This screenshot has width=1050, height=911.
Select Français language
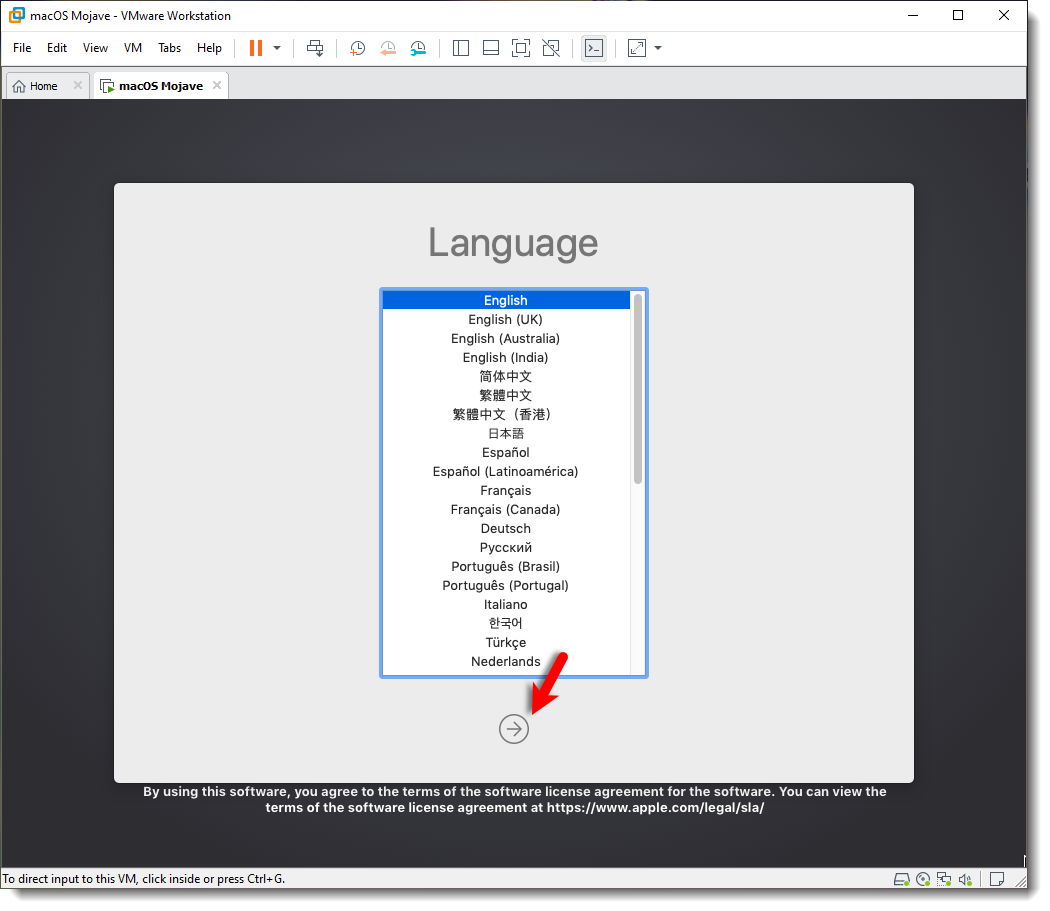[x=506, y=492]
